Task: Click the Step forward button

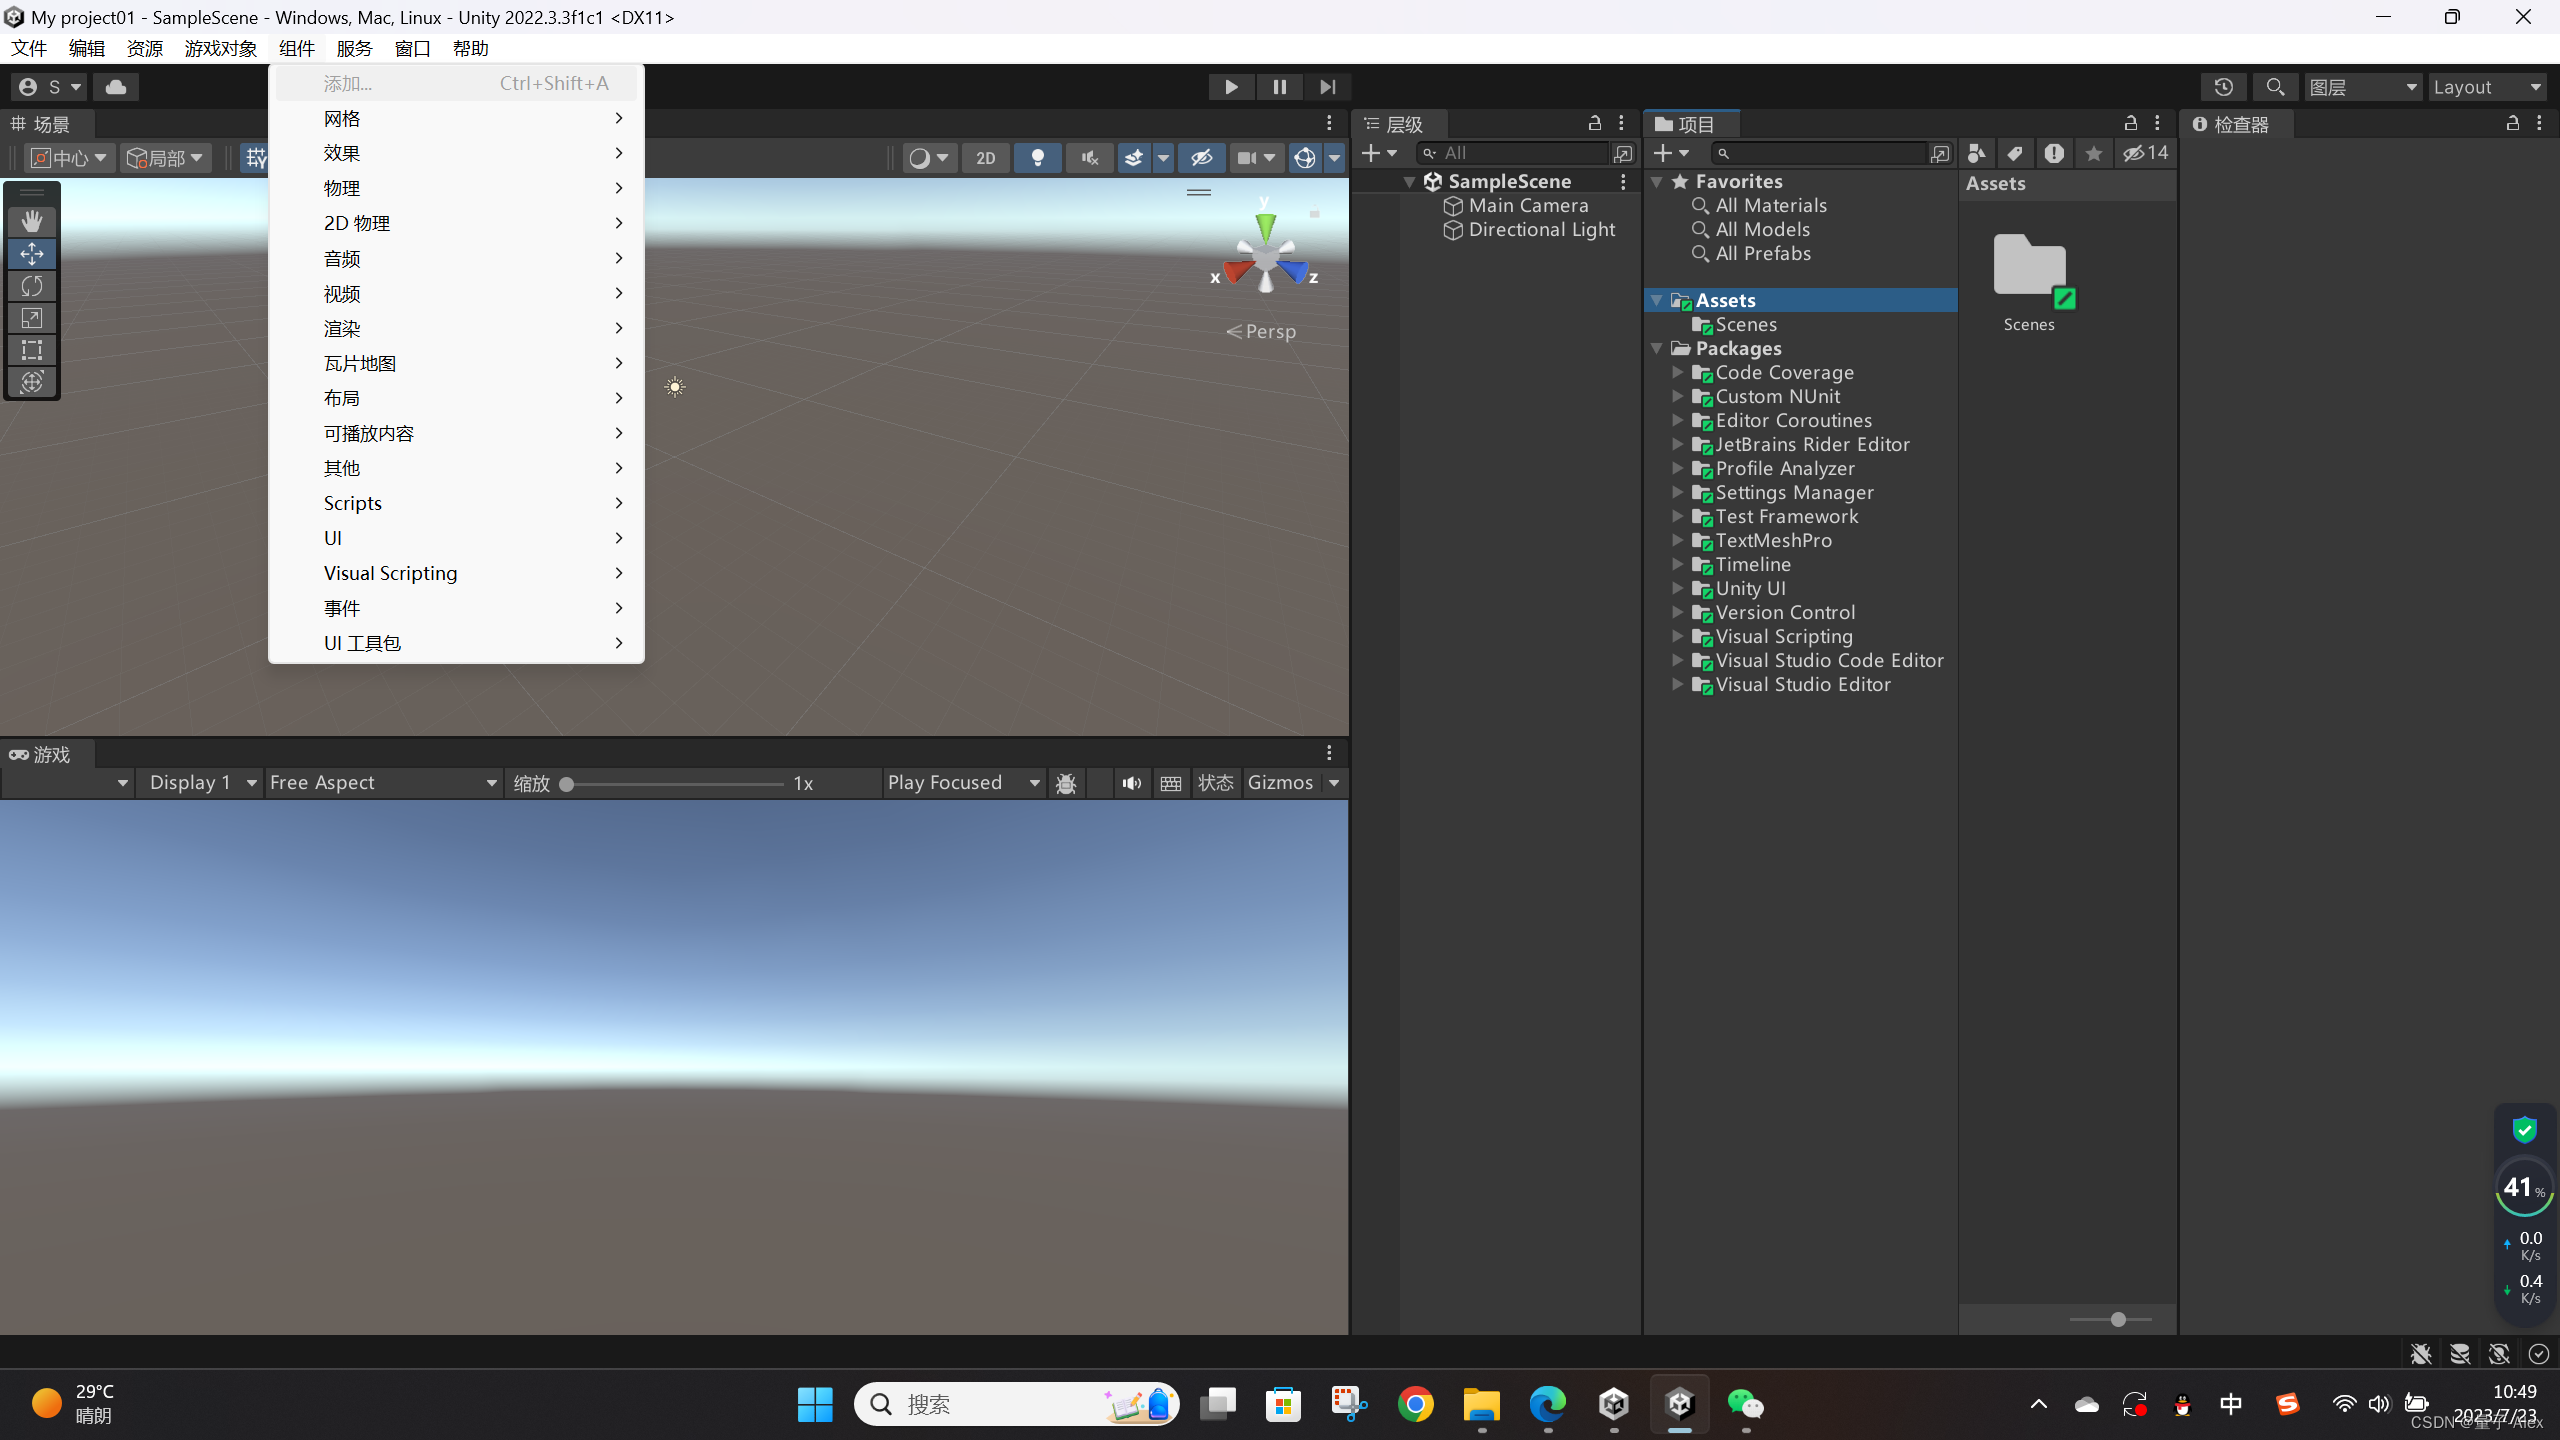Action: (1327, 87)
